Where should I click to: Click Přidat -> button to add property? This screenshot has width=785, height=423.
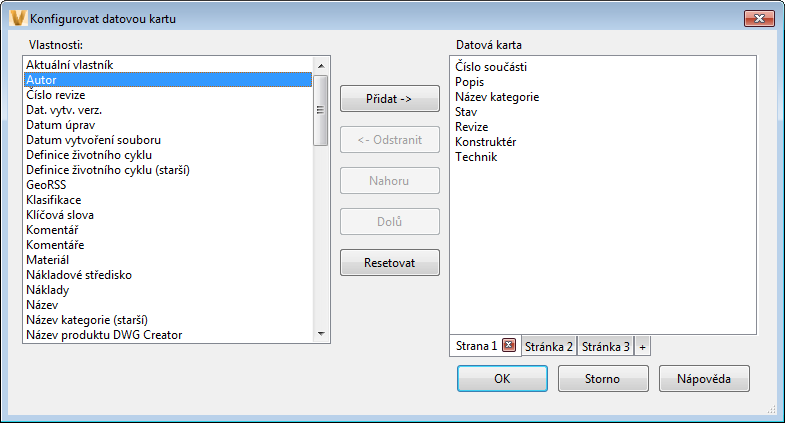[x=389, y=99]
